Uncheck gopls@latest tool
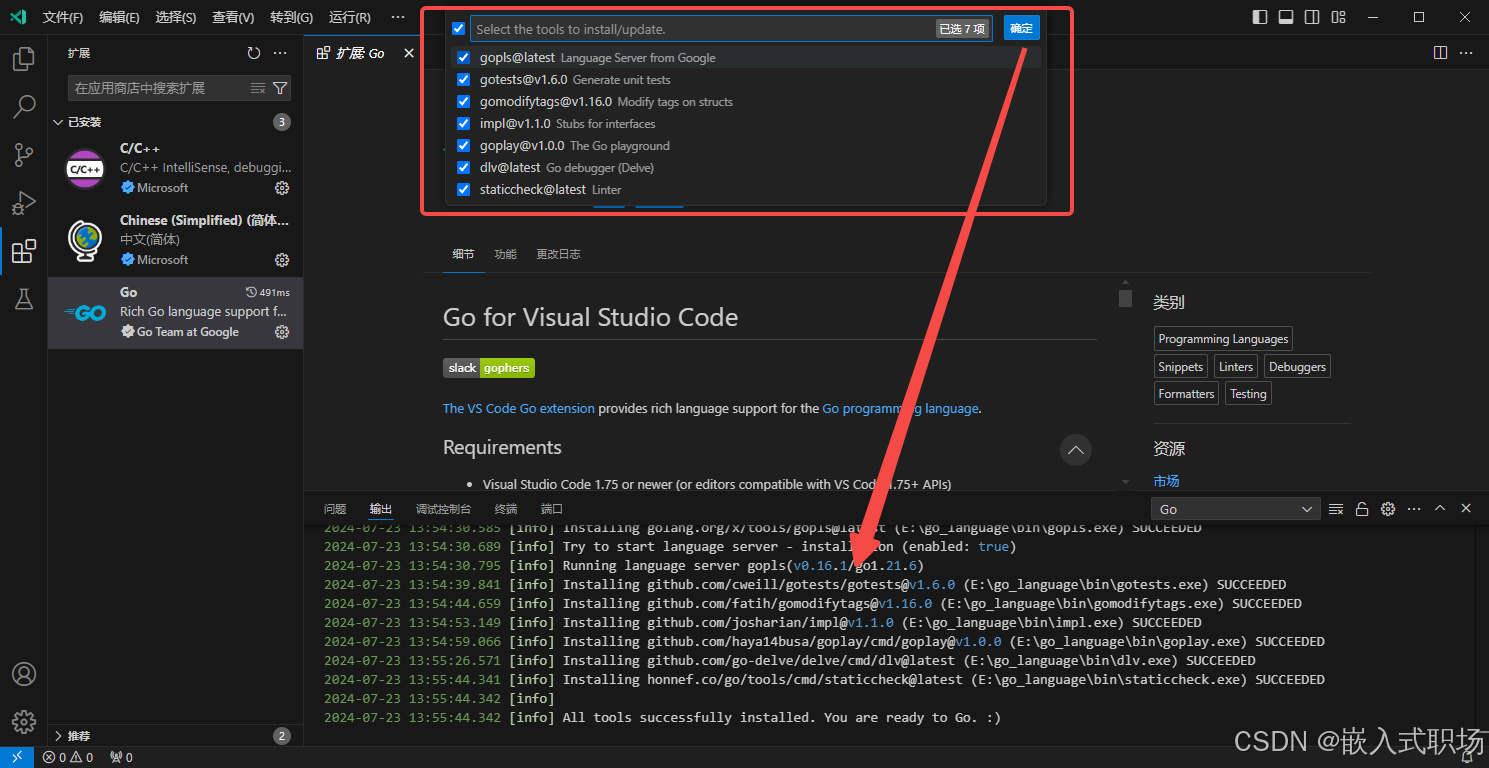The width and height of the screenshot is (1489, 768). click(463, 58)
